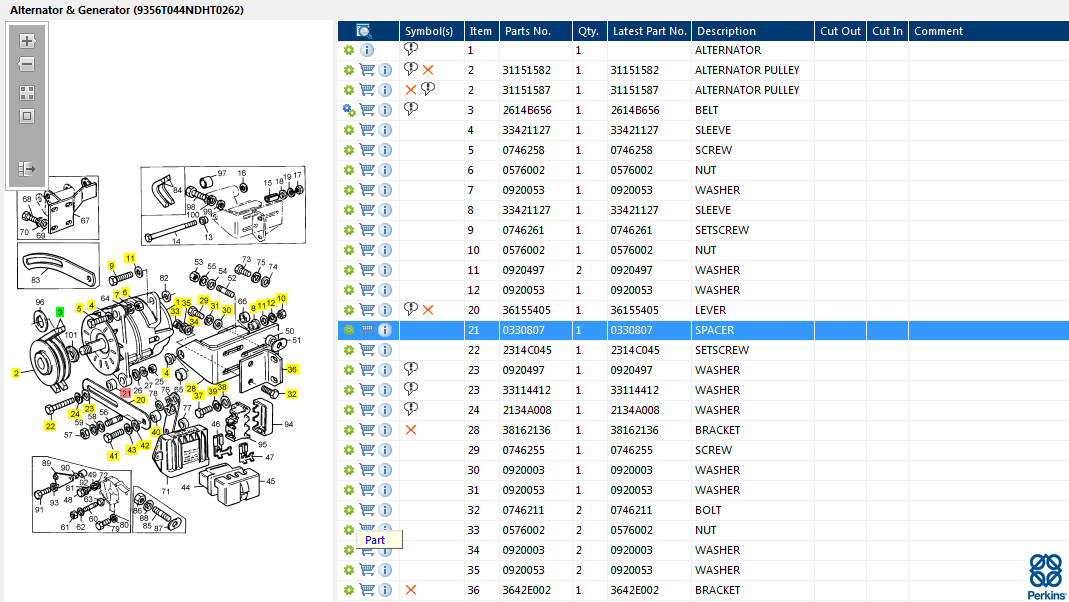Click the list-with-arrow panel toggle icon
This screenshot has width=1069, height=602.
click(x=27, y=169)
